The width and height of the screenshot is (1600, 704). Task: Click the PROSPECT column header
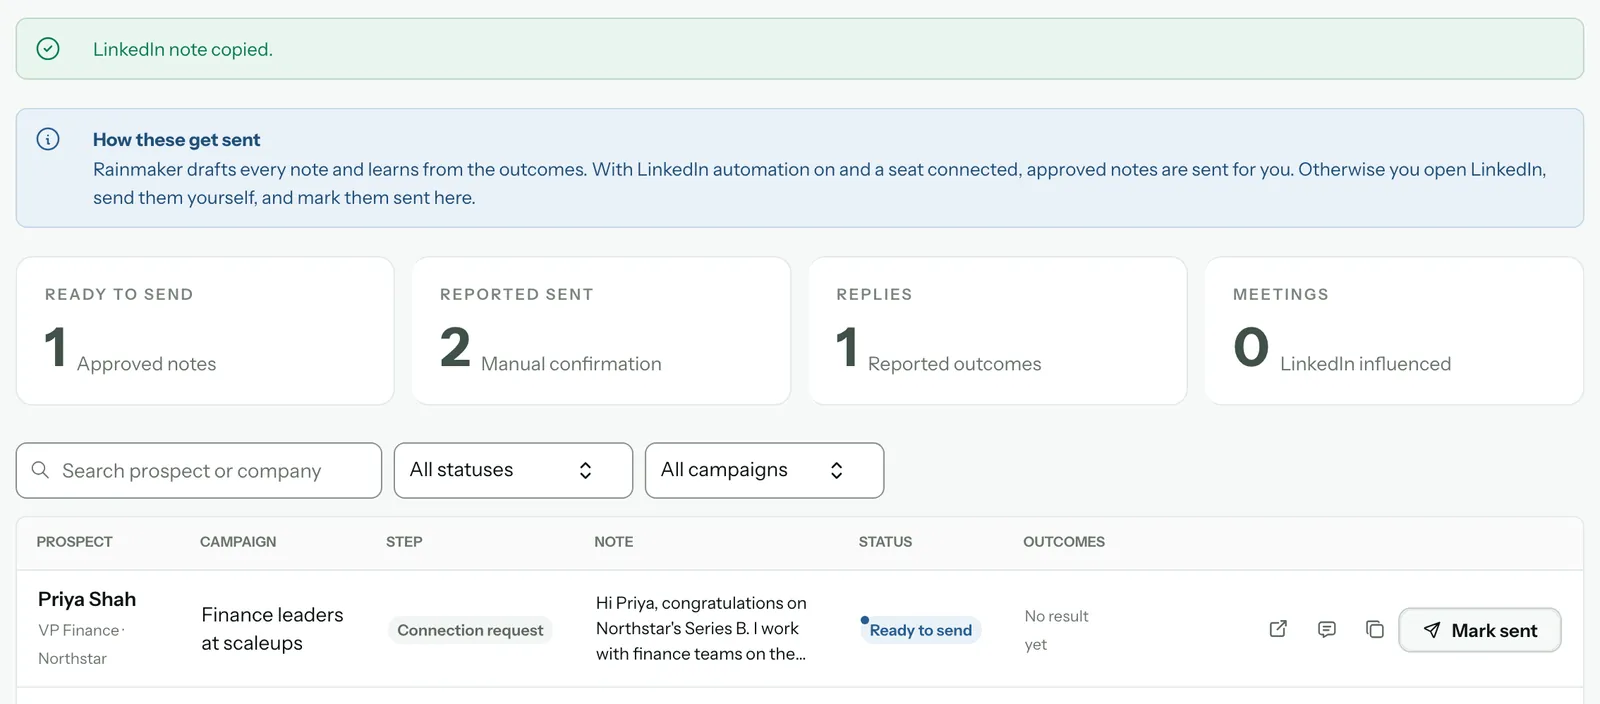75,542
